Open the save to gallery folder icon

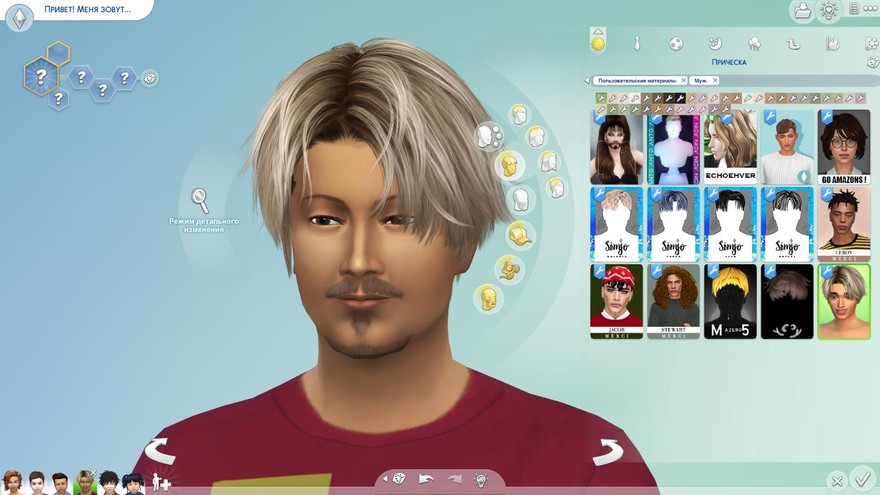point(801,11)
